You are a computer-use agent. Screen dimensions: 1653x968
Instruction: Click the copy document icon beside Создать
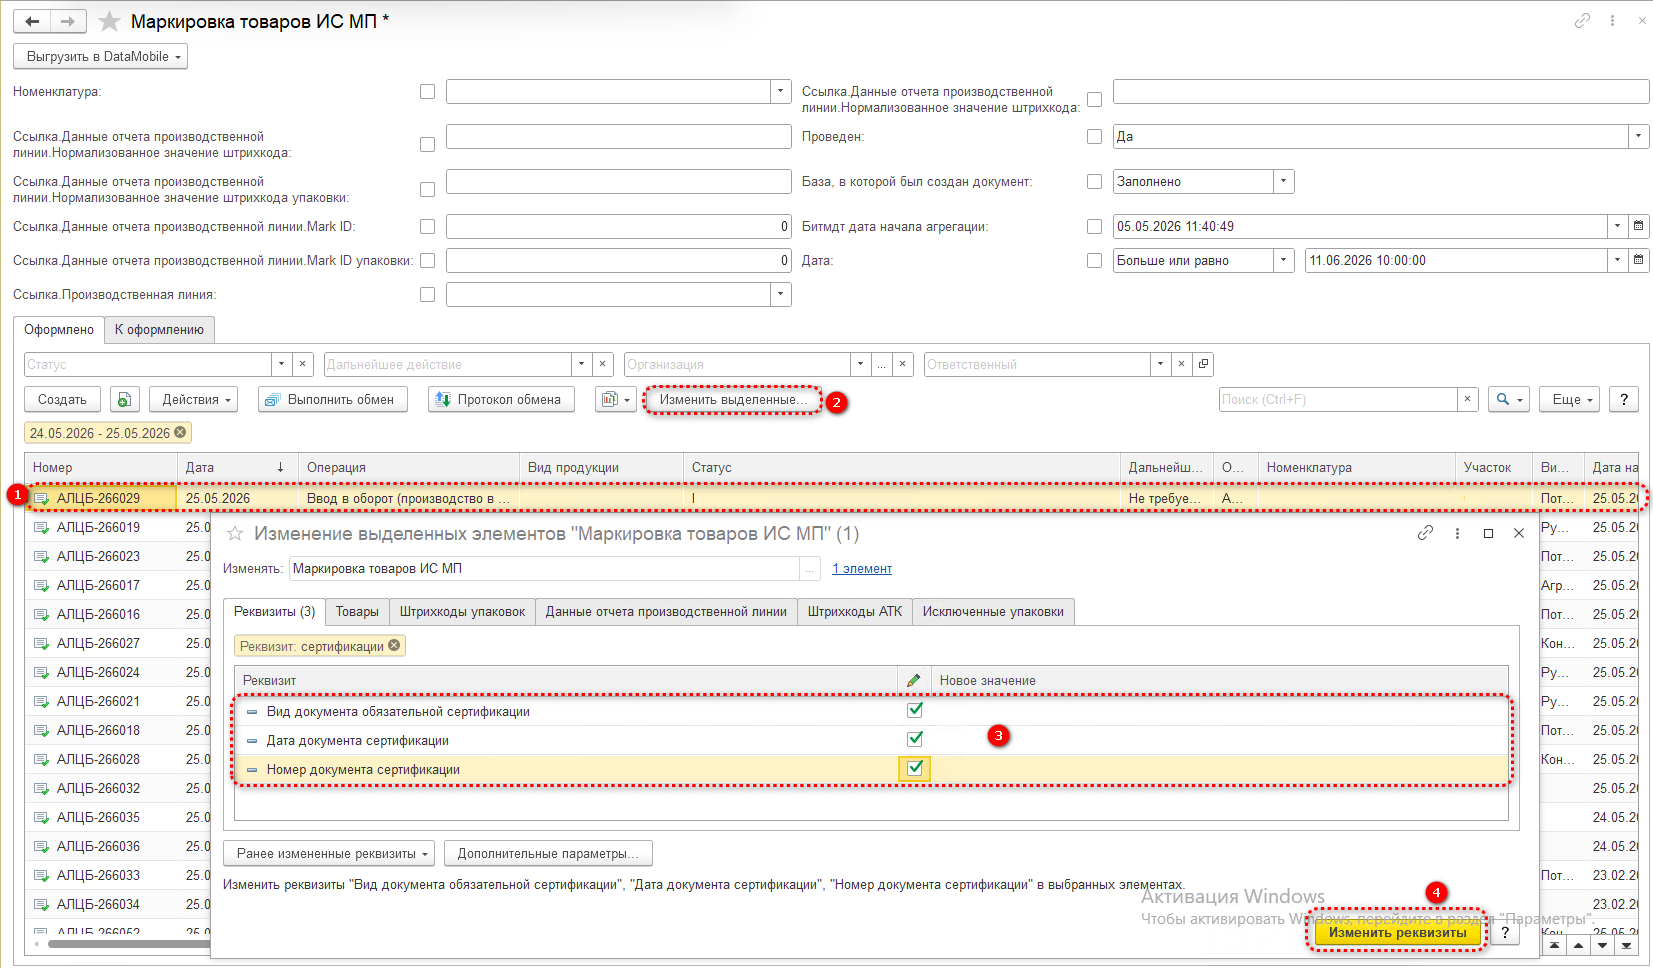(x=124, y=399)
